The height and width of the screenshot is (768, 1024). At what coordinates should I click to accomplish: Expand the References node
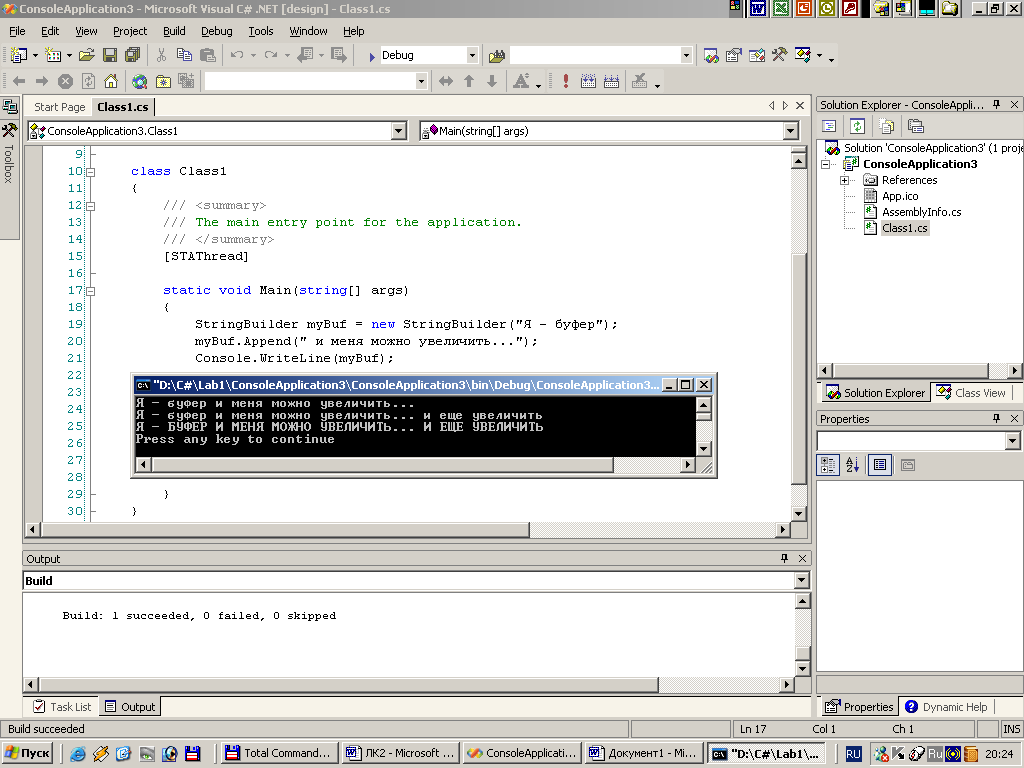coord(844,180)
